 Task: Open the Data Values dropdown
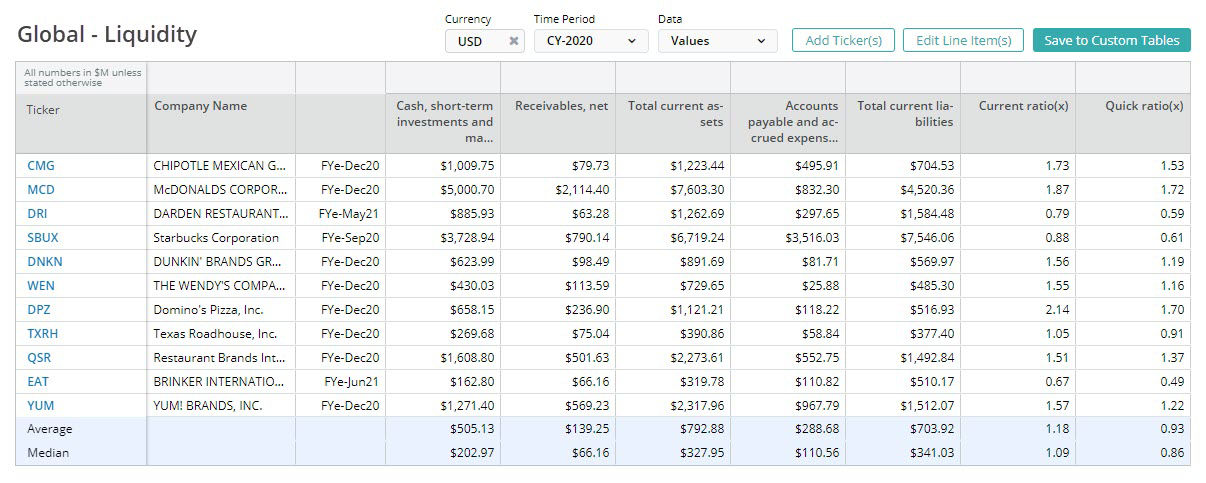click(x=718, y=41)
